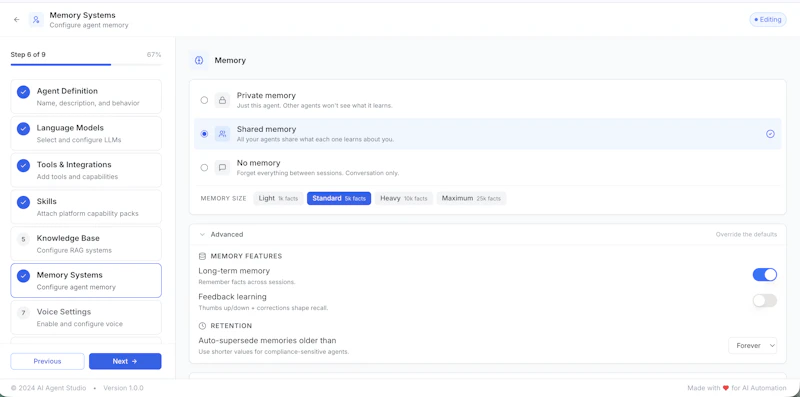800x397 pixels.
Task: Click the step 7 number badge
Action: point(23,312)
